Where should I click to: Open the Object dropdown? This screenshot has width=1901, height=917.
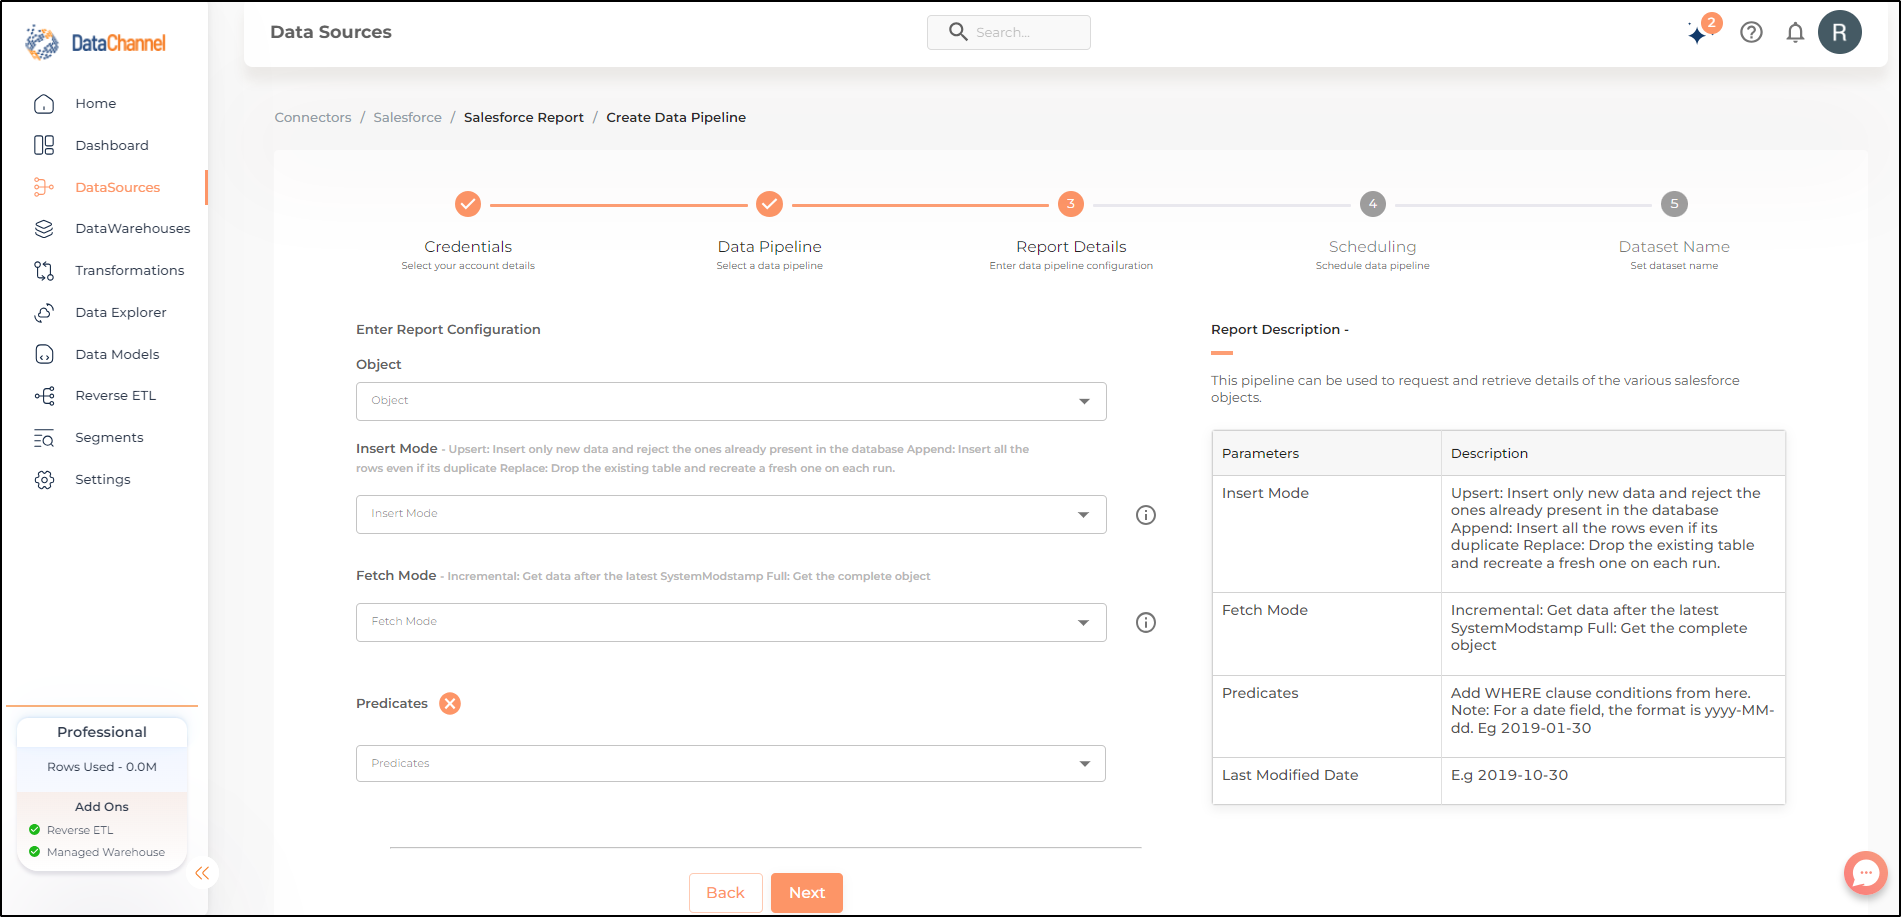731,401
